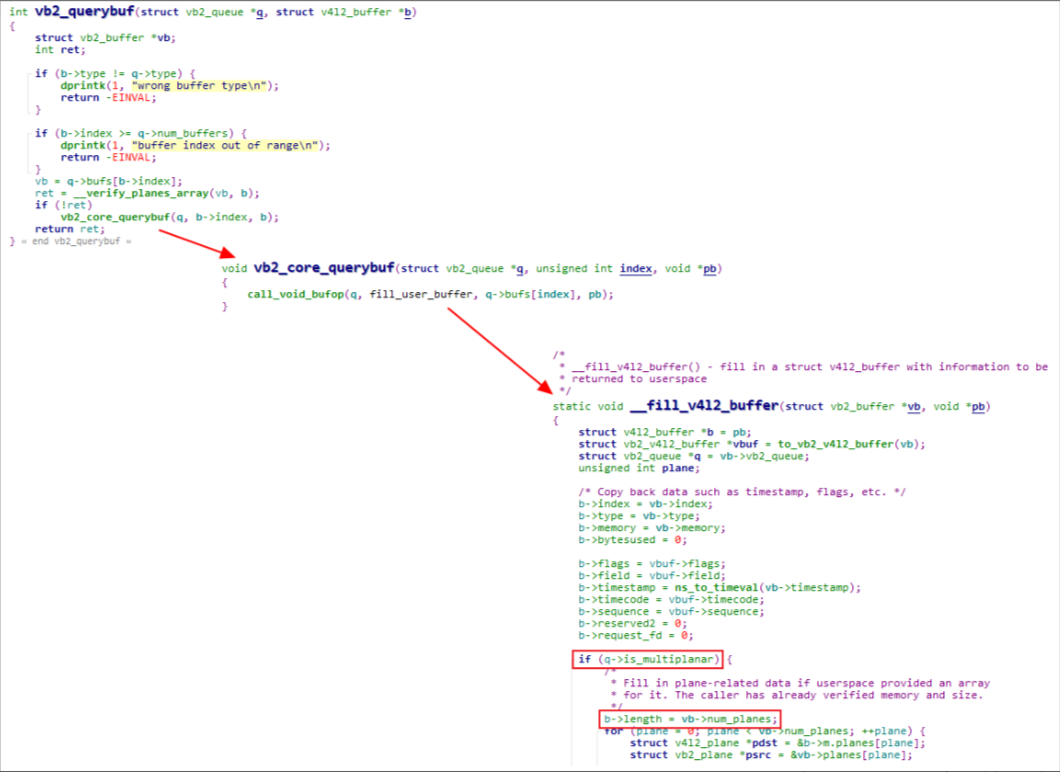1060x772 pixels.
Task: Click the underlined 'b' parameter in the vb2_querybuf signature
Action: click(407, 12)
